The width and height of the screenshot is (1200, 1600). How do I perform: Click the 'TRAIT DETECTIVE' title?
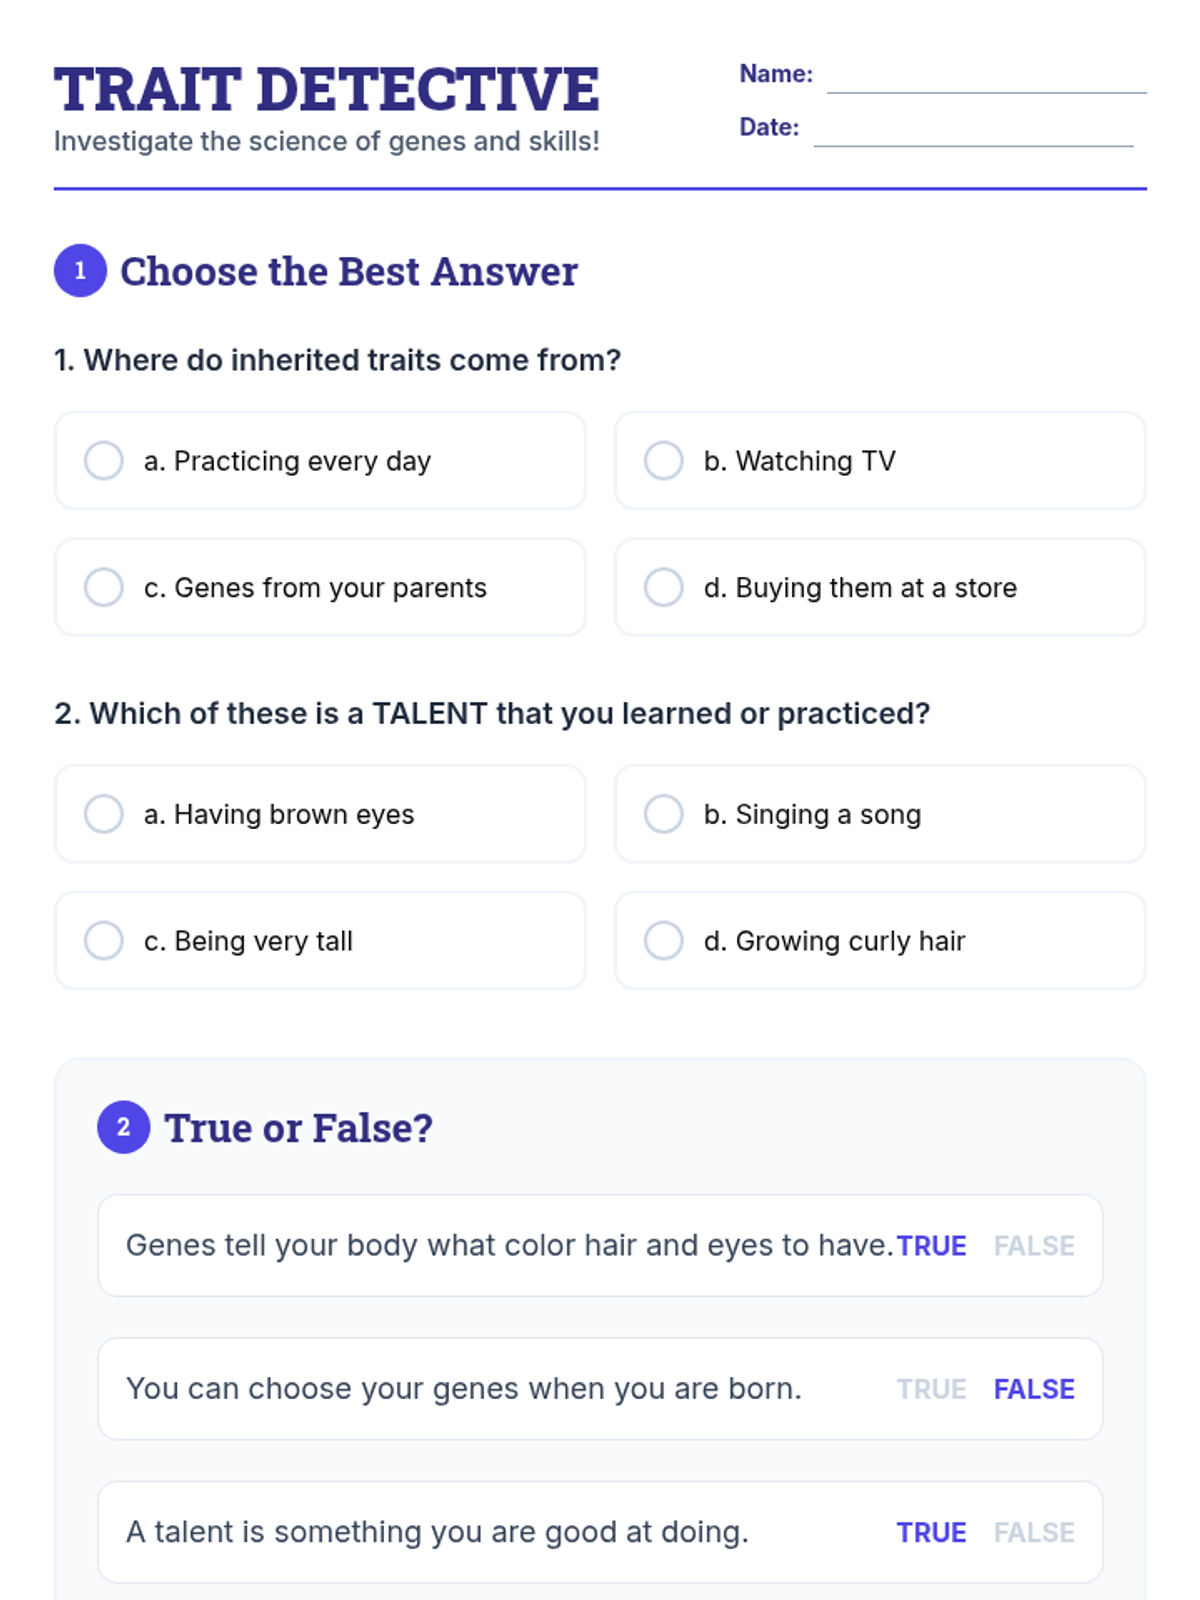pos(326,89)
